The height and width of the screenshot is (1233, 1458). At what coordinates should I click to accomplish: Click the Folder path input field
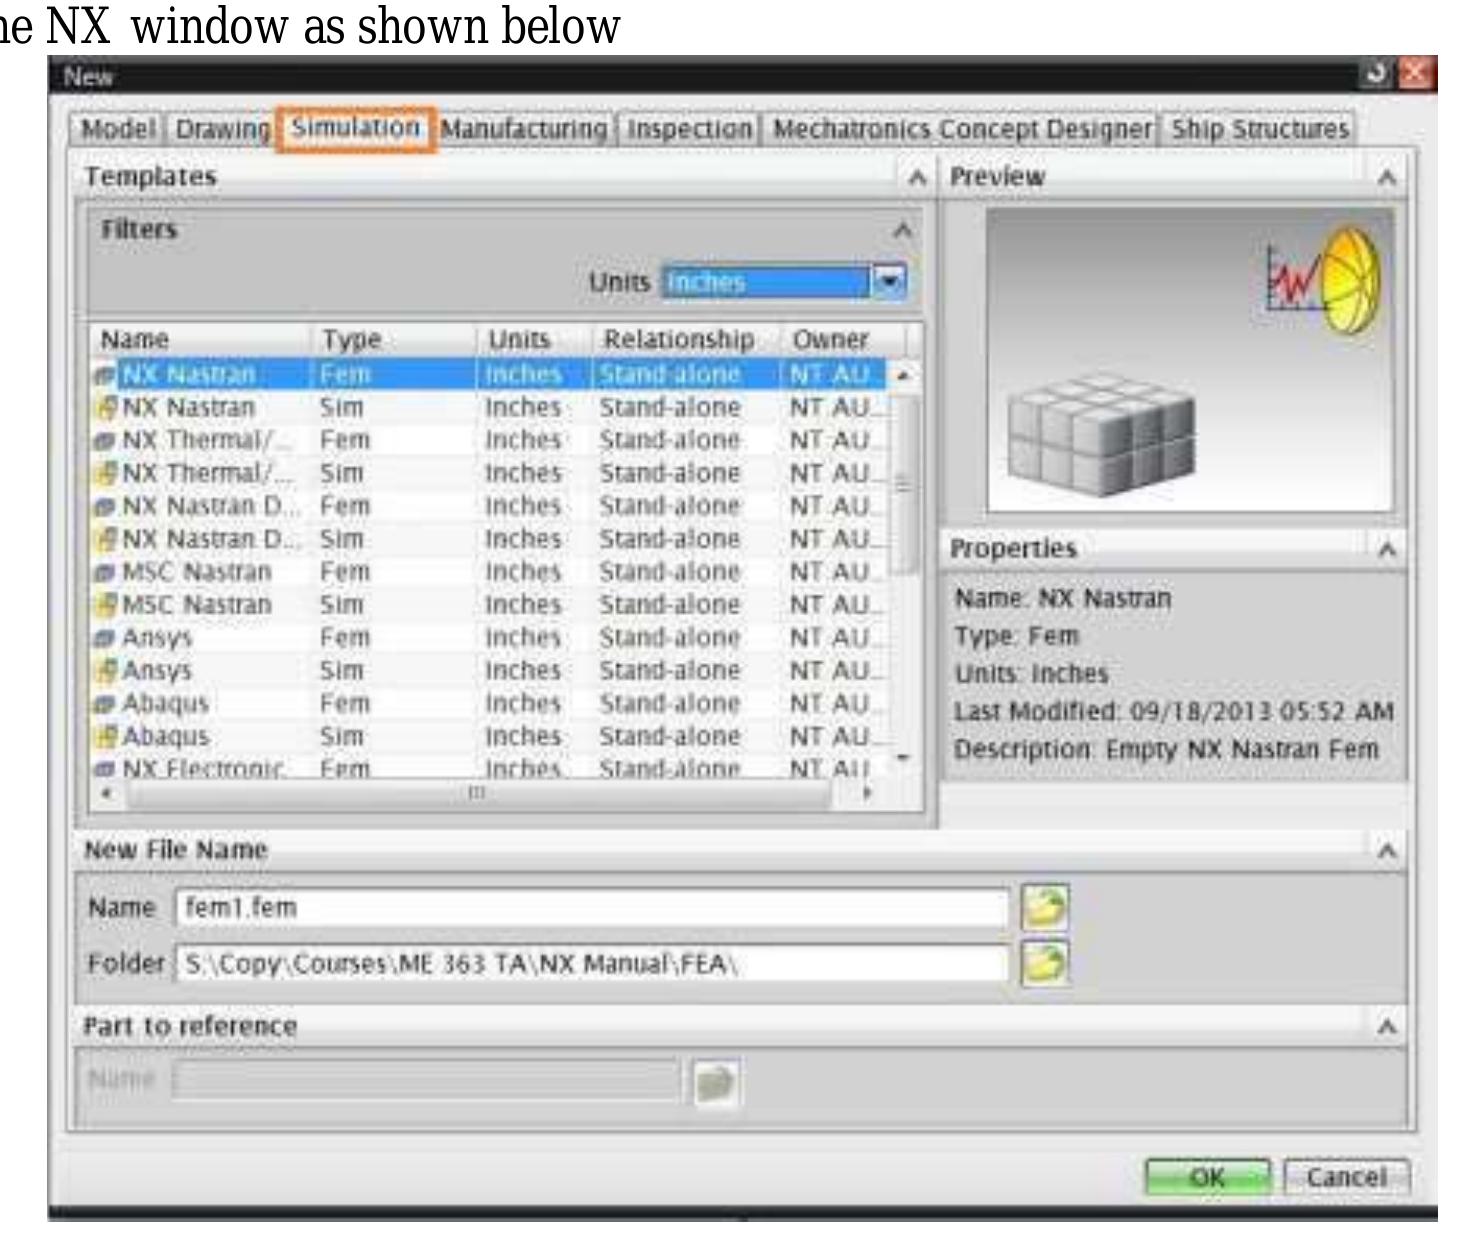tap(592, 964)
